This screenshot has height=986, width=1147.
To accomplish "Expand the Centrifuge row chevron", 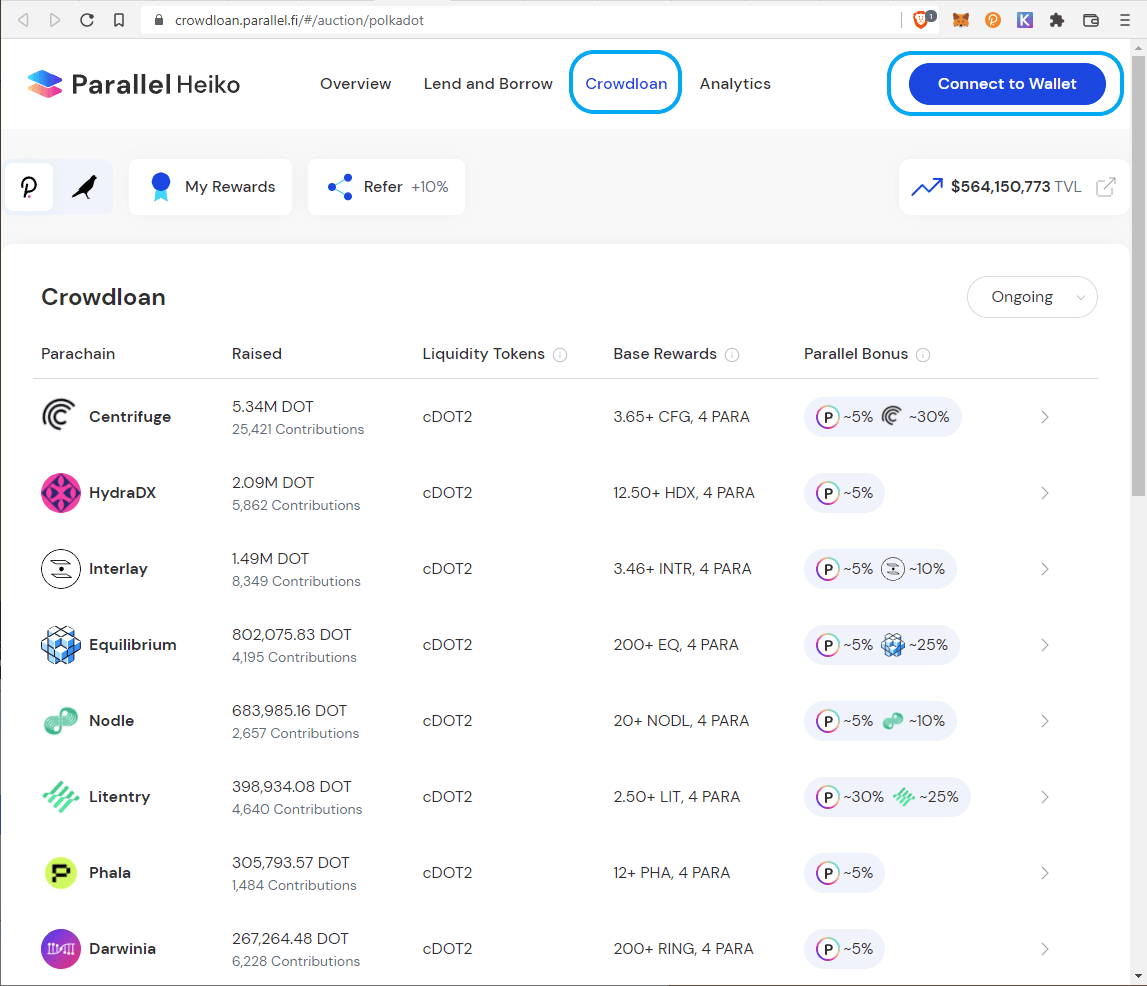I will pos(1045,417).
